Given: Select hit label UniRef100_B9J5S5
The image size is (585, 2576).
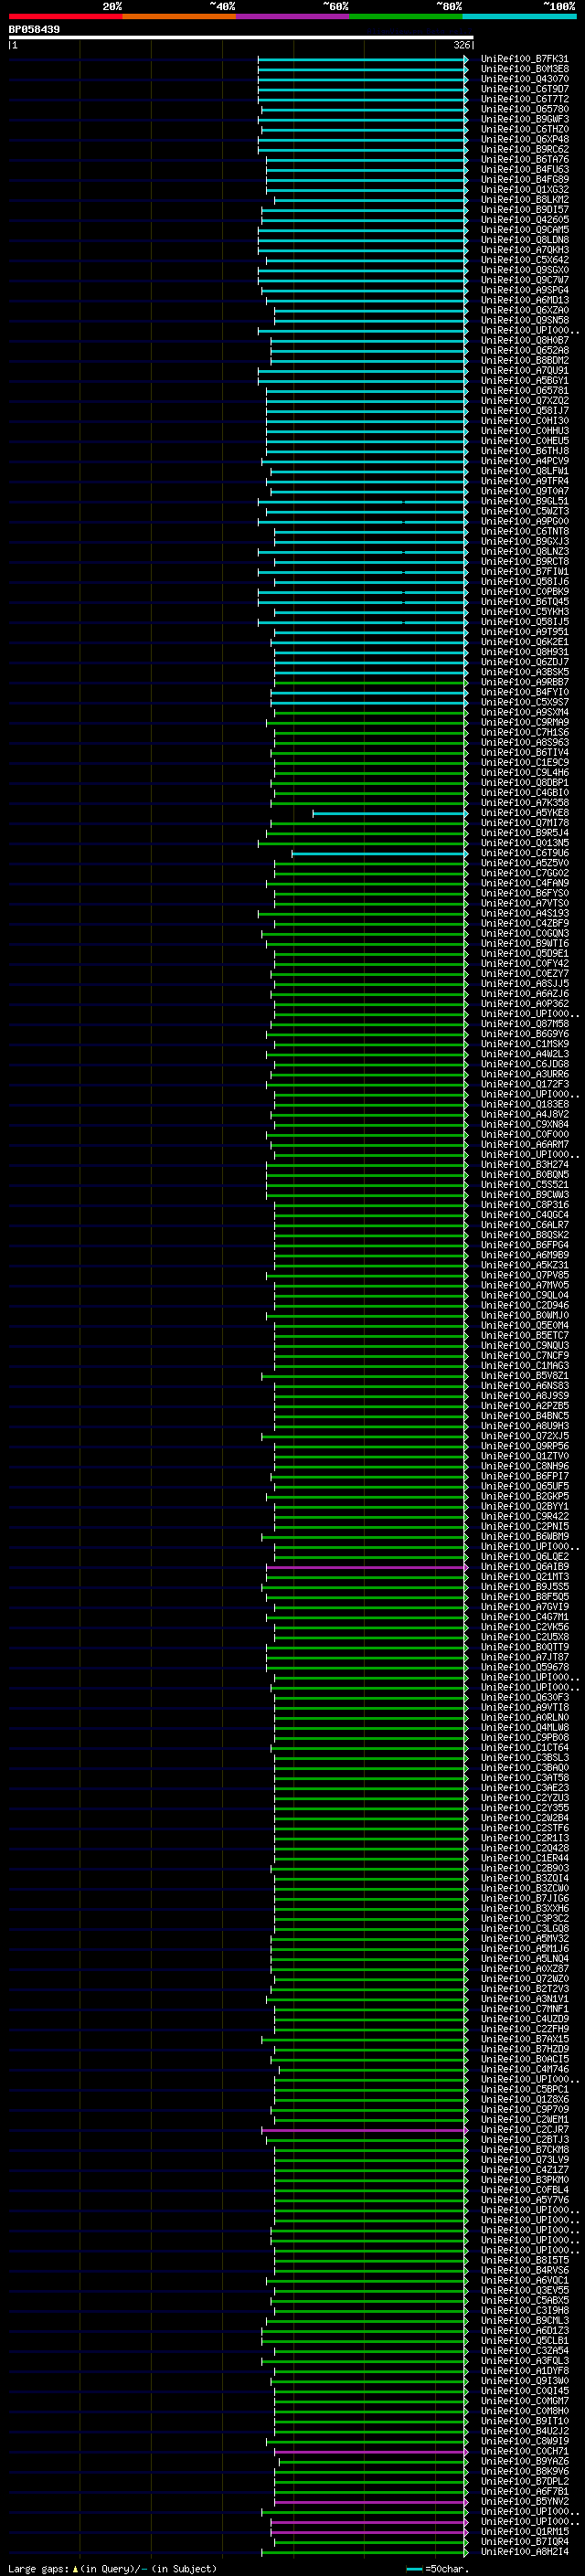Looking at the screenshot, I should 525,1587.
